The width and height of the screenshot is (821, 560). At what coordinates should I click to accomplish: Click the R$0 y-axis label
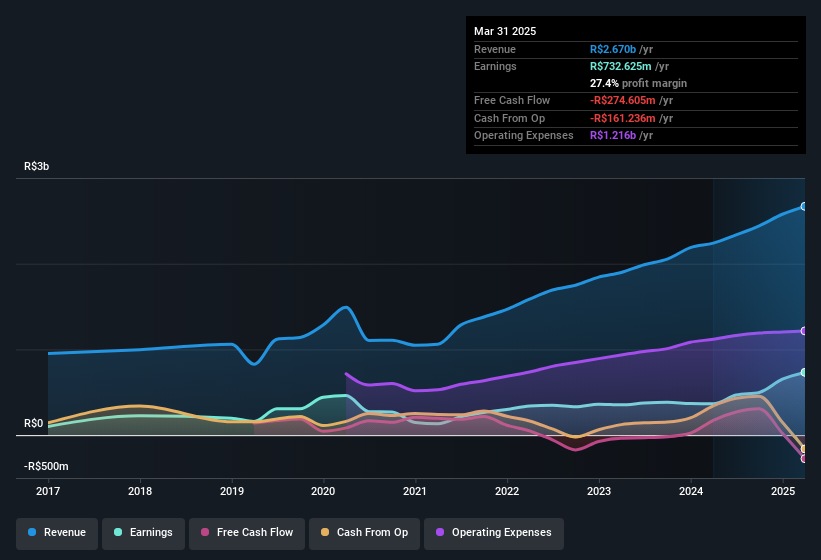pyautogui.click(x=34, y=423)
